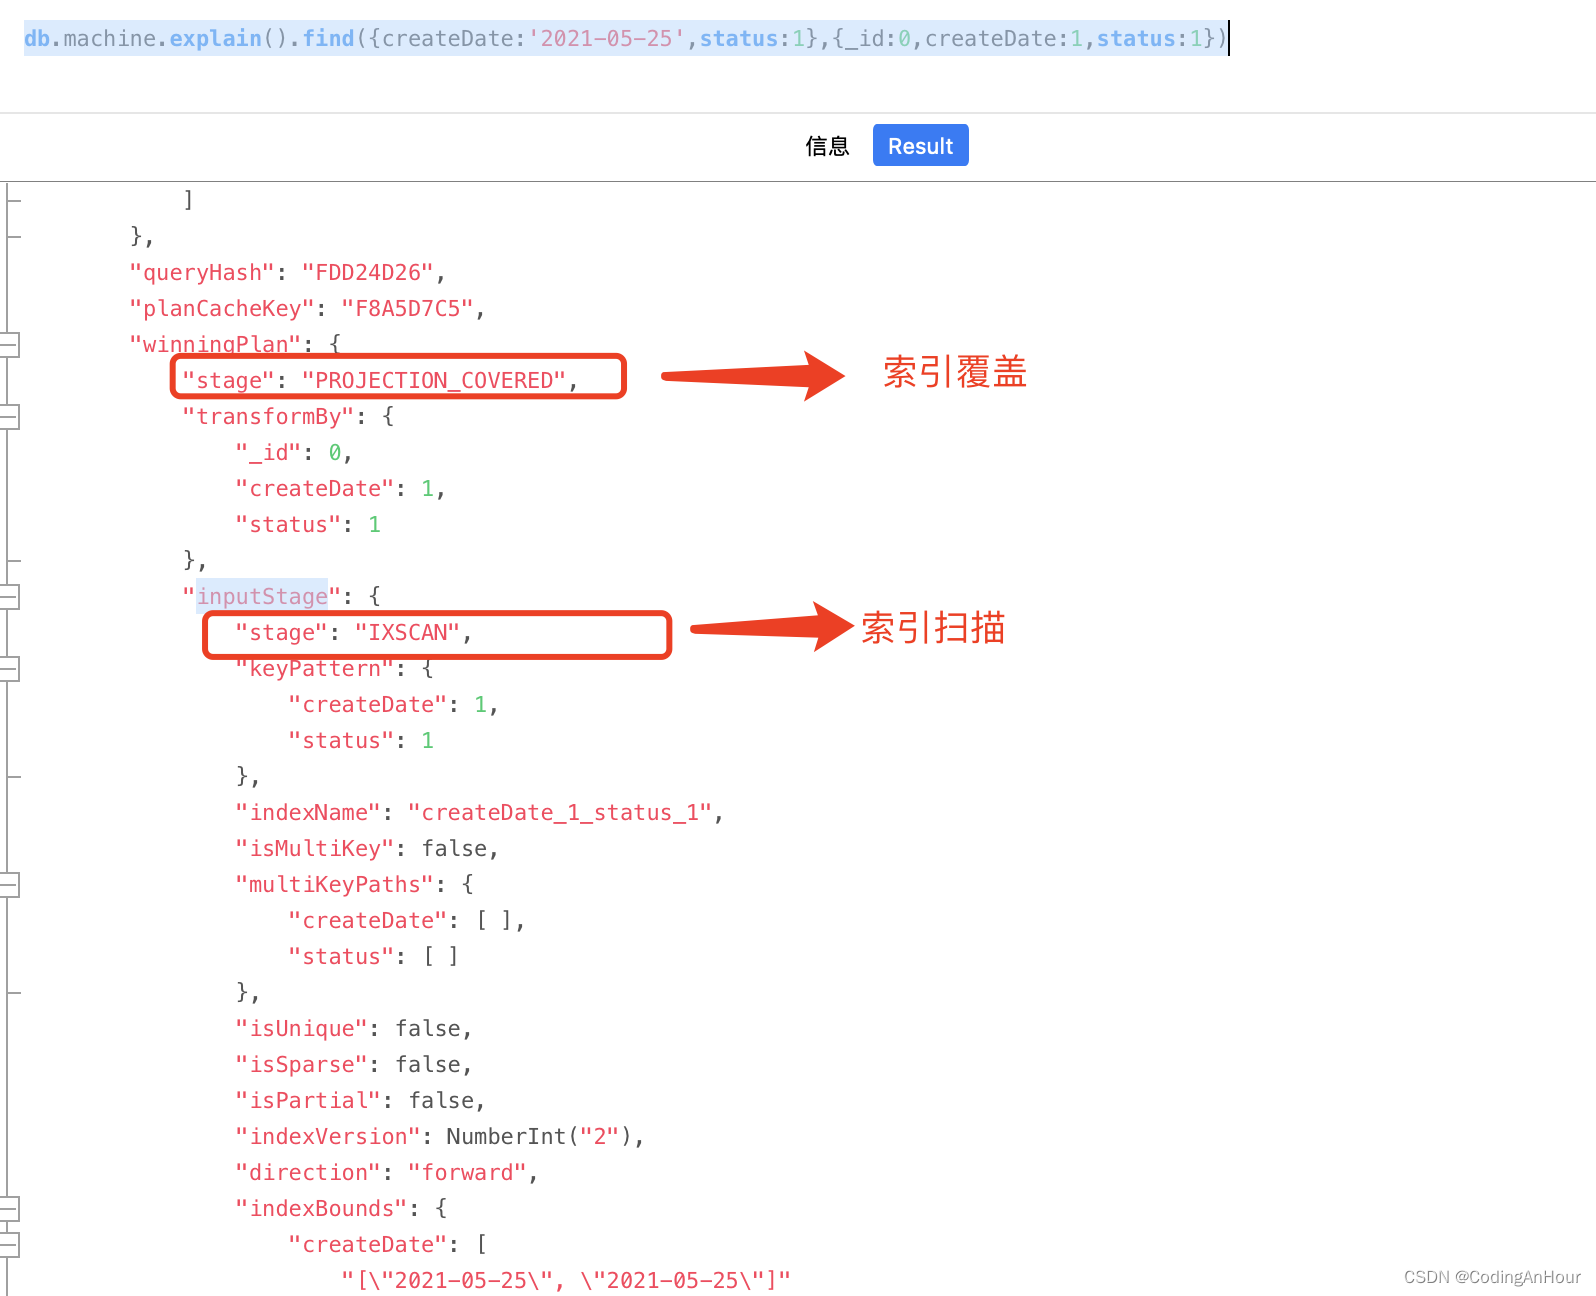This screenshot has width=1596, height=1296.
Task: Click the "indexBounds" key text
Action: pos(321,1208)
